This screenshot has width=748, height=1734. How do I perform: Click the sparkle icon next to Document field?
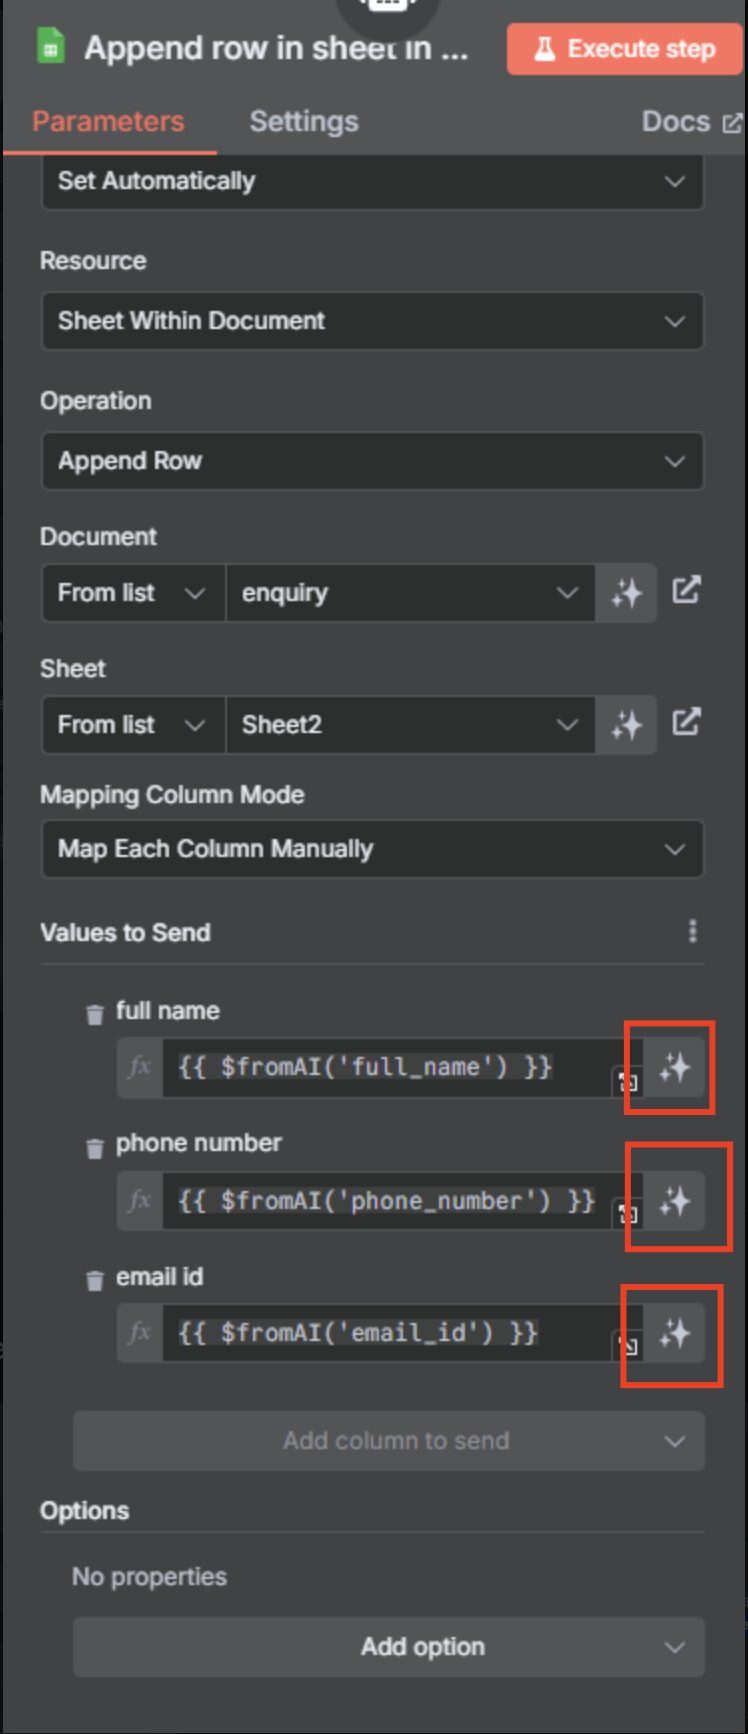point(626,593)
